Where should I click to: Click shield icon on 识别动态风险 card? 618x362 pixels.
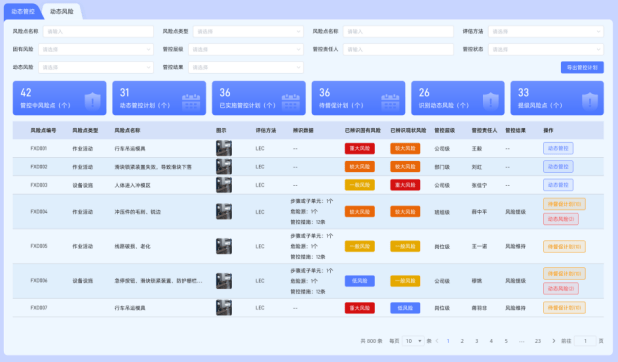pyautogui.click(x=491, y=101)
